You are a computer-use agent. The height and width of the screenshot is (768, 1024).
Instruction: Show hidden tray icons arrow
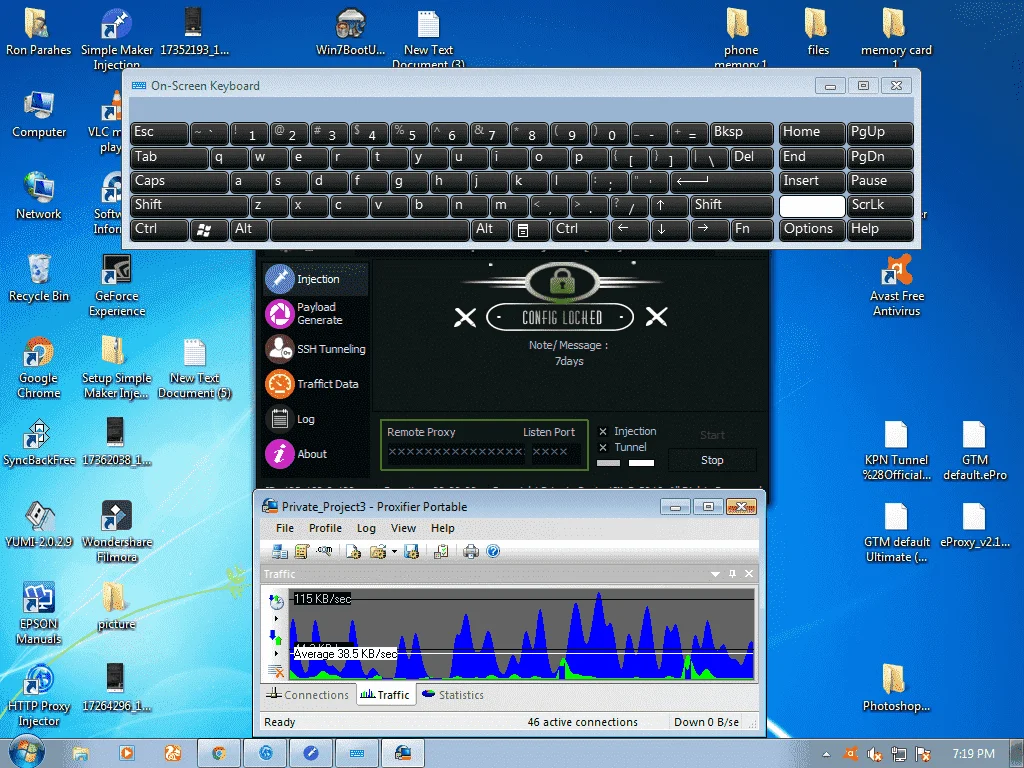(x=826, y=754)
